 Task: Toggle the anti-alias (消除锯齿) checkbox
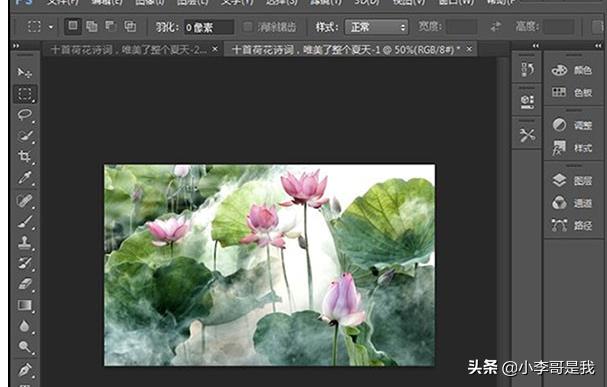coord(247,27)
